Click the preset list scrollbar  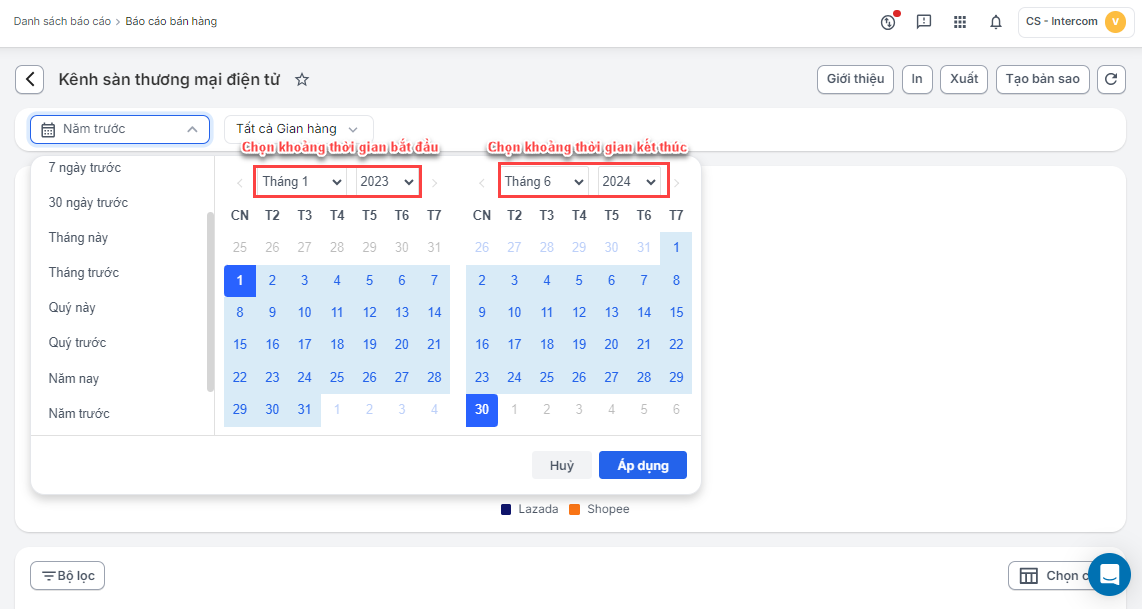tap(210, 300)
